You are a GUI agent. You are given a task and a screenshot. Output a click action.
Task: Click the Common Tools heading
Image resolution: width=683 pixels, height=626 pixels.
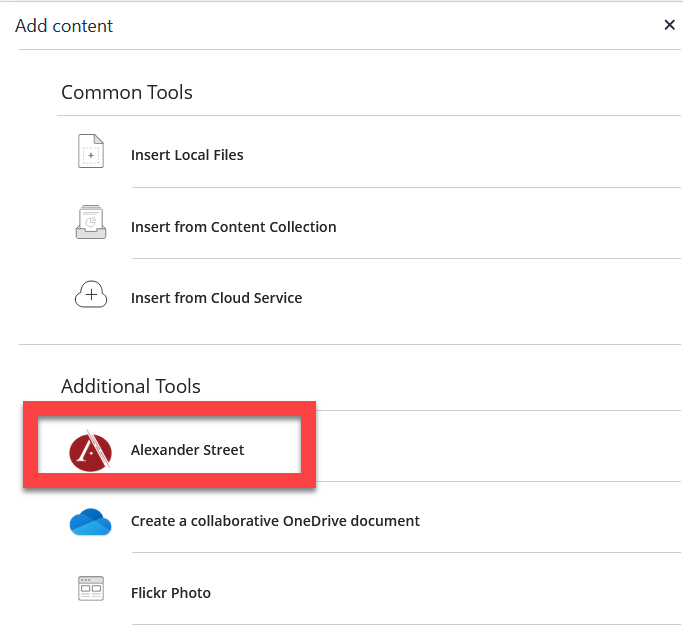coord(127,92)
